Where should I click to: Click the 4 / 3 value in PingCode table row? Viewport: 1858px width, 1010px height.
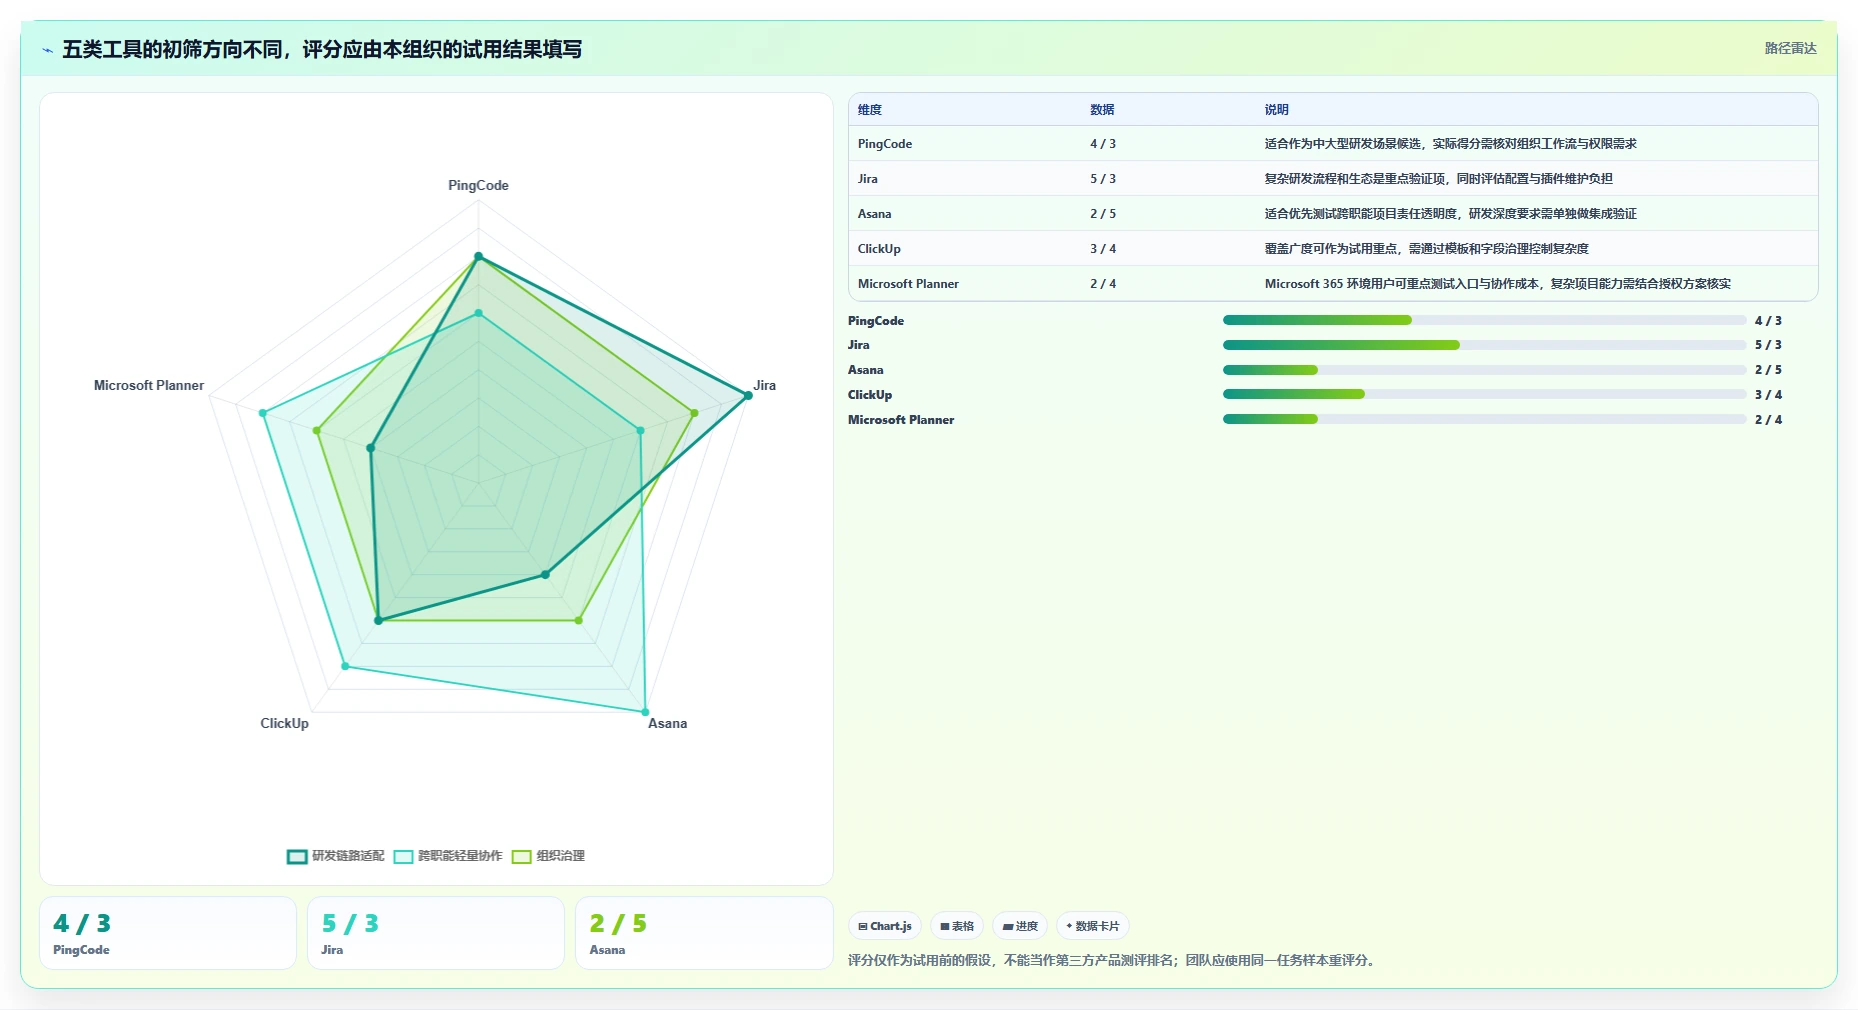click(x=1103, y=144)
